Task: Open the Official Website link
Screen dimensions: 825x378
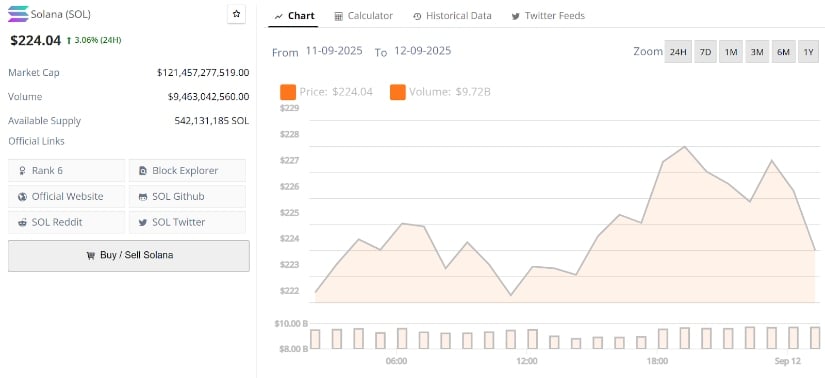Action: pyautogui.click(x=66, y=196)
